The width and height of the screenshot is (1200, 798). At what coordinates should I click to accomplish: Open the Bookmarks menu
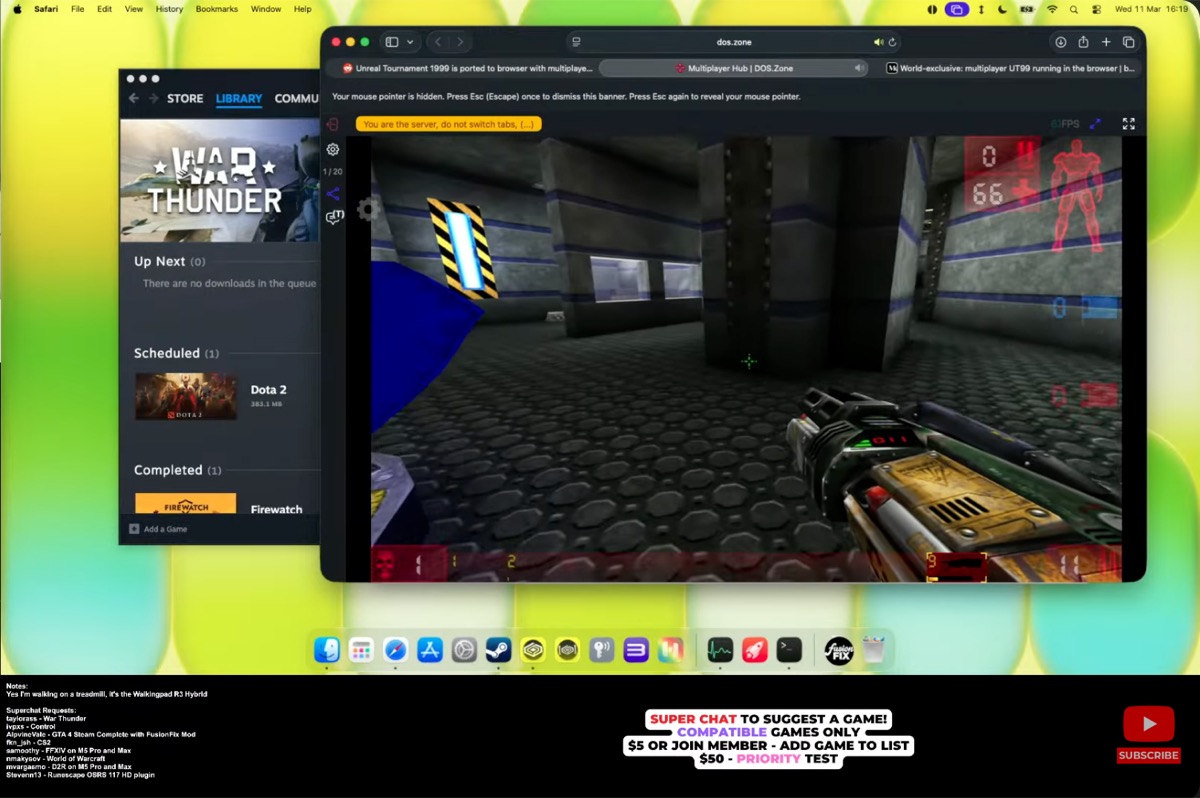[x=217, y=9]
